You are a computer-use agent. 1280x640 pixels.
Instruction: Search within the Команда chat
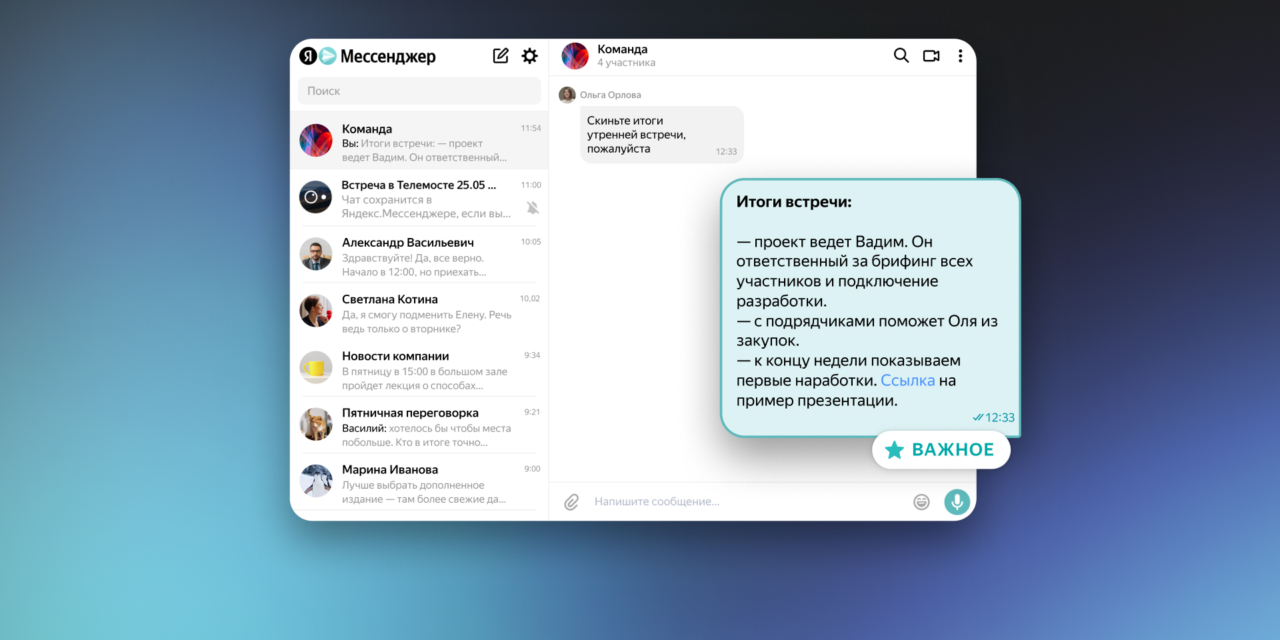(901, 56)
